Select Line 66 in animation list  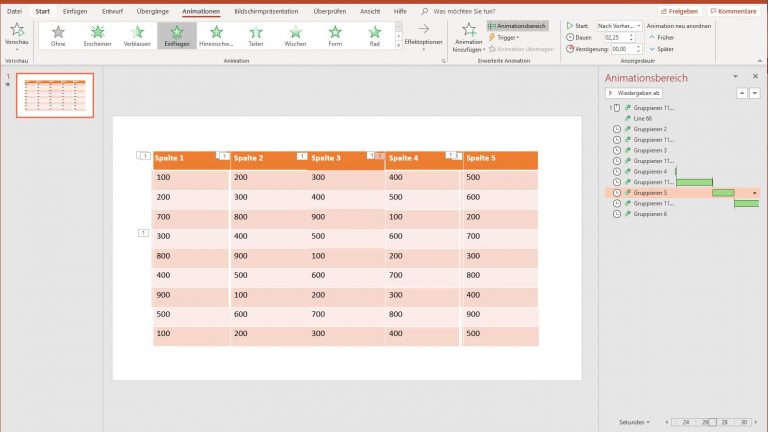(x=642, y=119)
